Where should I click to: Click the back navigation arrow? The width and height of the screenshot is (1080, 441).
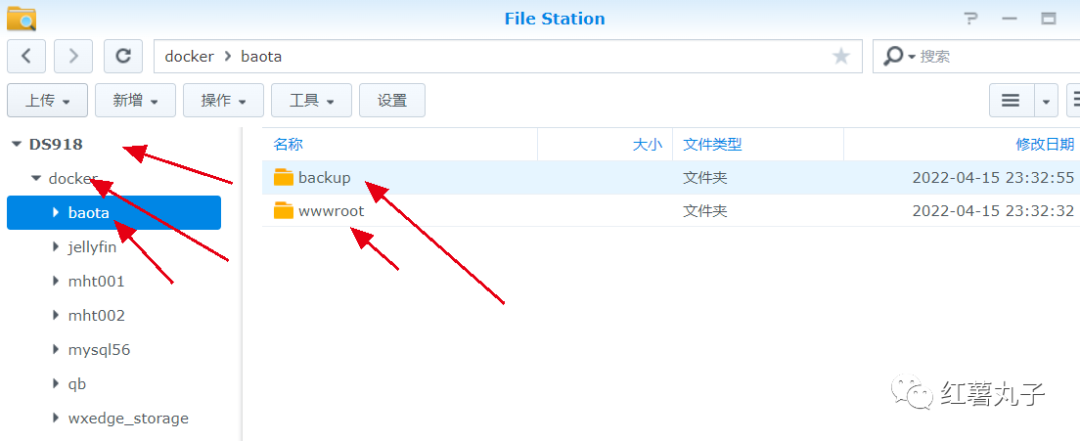[x=26, y=56]
